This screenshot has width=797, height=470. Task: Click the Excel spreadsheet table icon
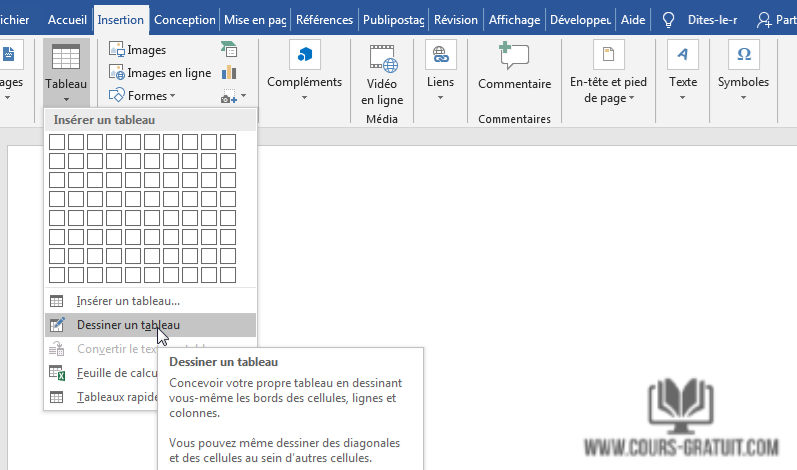[x=57, y=373]
